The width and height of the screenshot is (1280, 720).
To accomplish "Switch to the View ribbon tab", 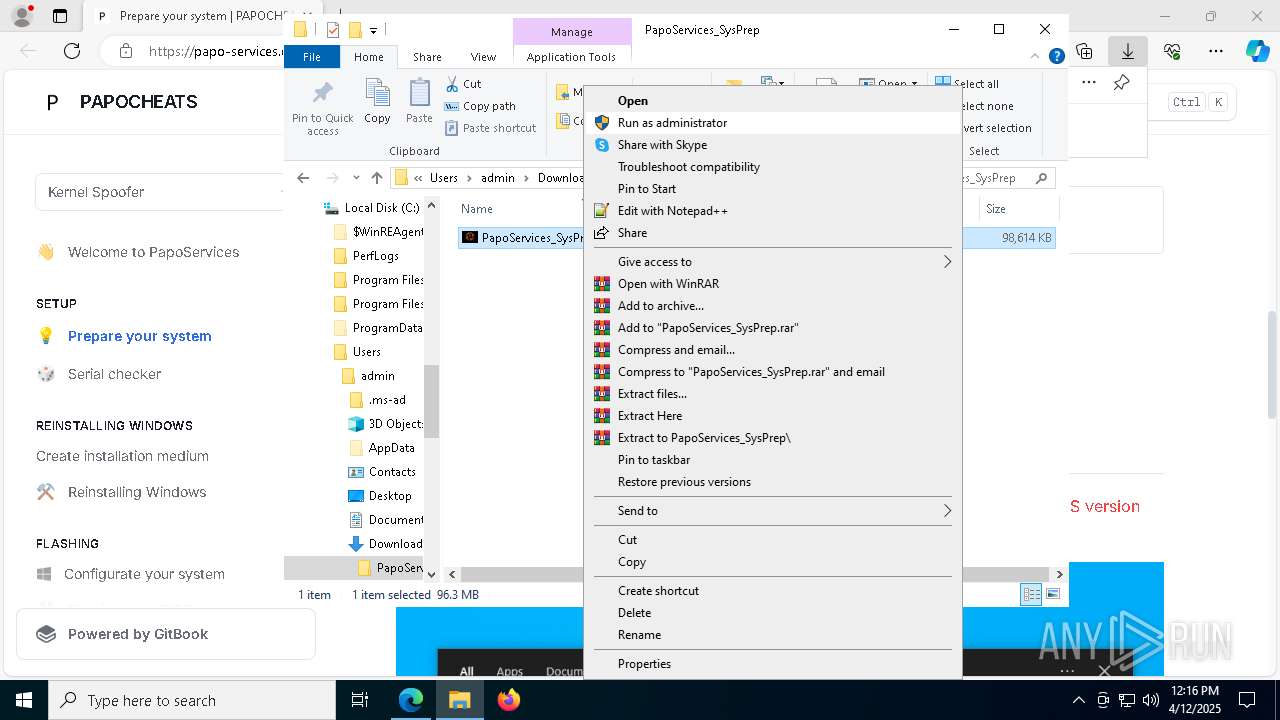I will pos(483,57).
